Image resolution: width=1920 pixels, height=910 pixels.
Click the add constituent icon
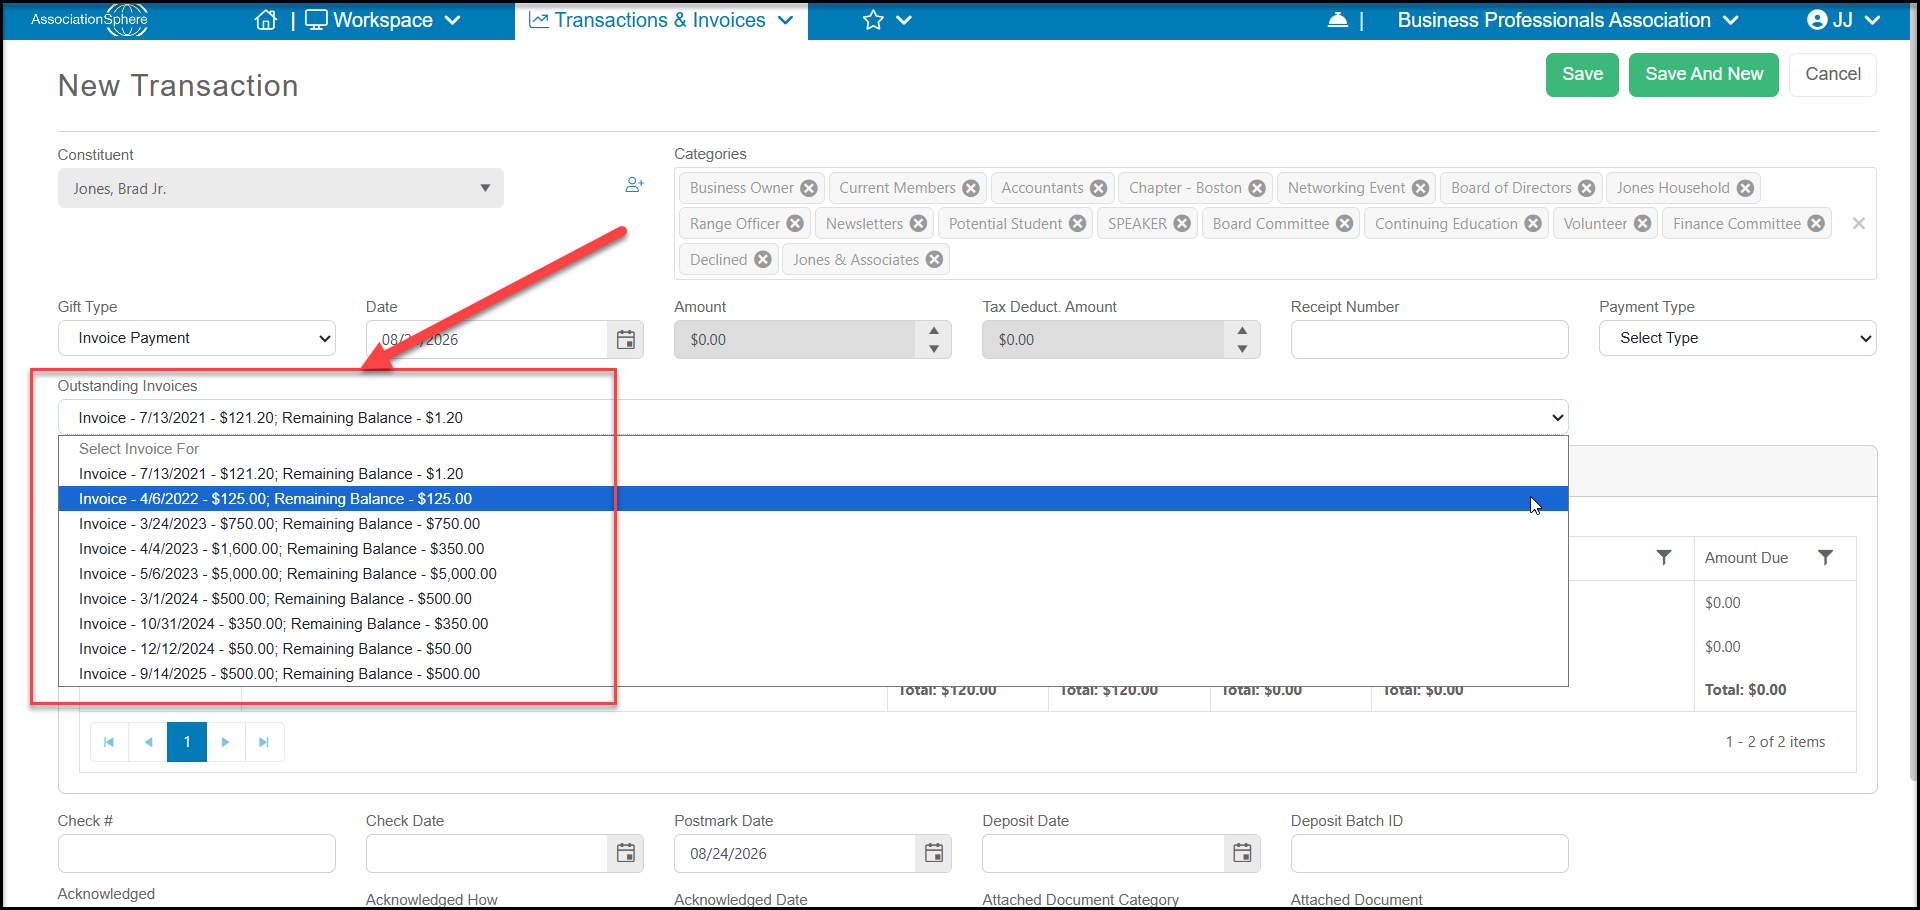click(634, 185)
